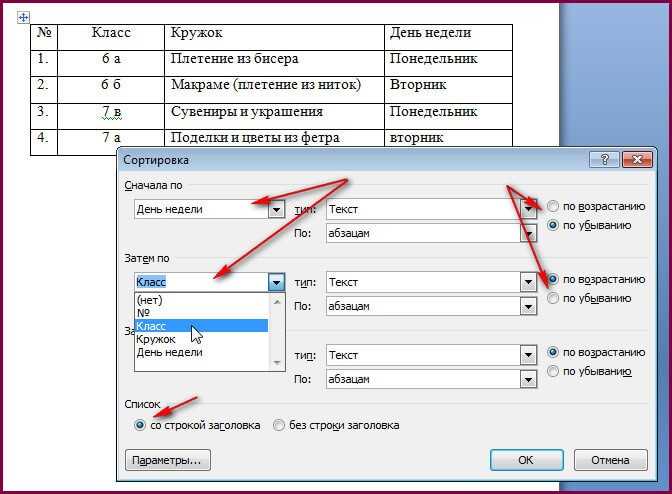
Task: Click cell Поделки и цветы из фетра
Action: point(274,138)
